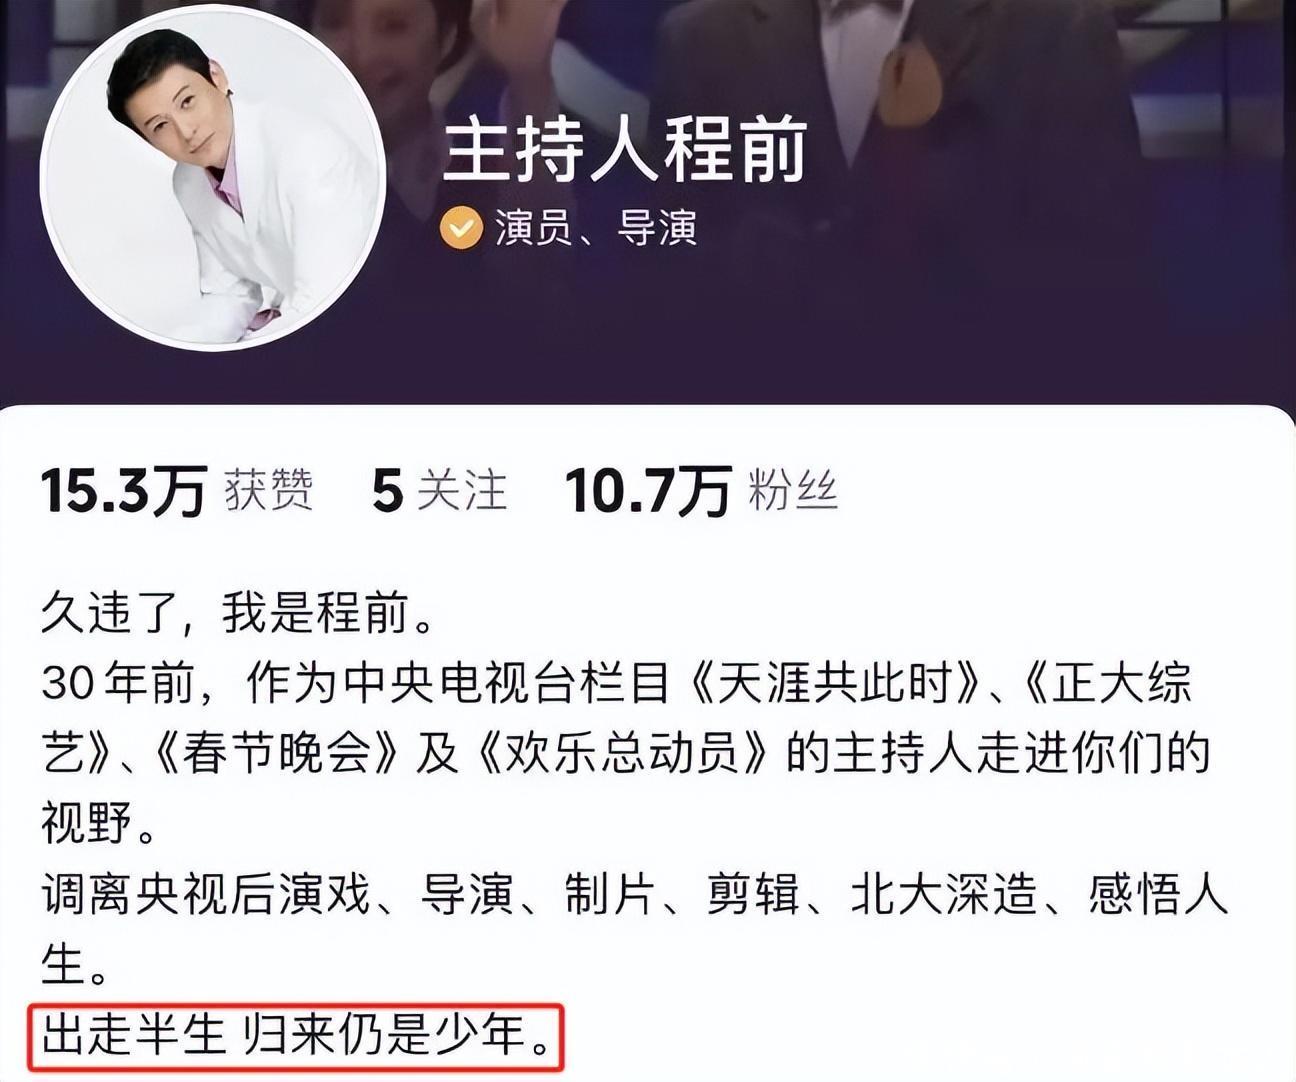Tap the 获赞 label

[x=268, y=491]
